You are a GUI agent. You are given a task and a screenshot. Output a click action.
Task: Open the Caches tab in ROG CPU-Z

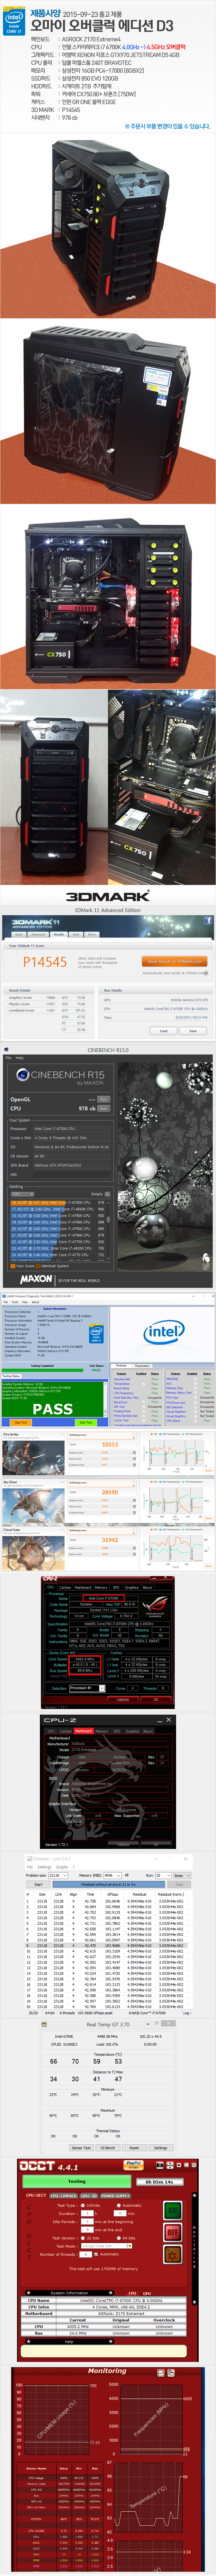coord(65,1587)
